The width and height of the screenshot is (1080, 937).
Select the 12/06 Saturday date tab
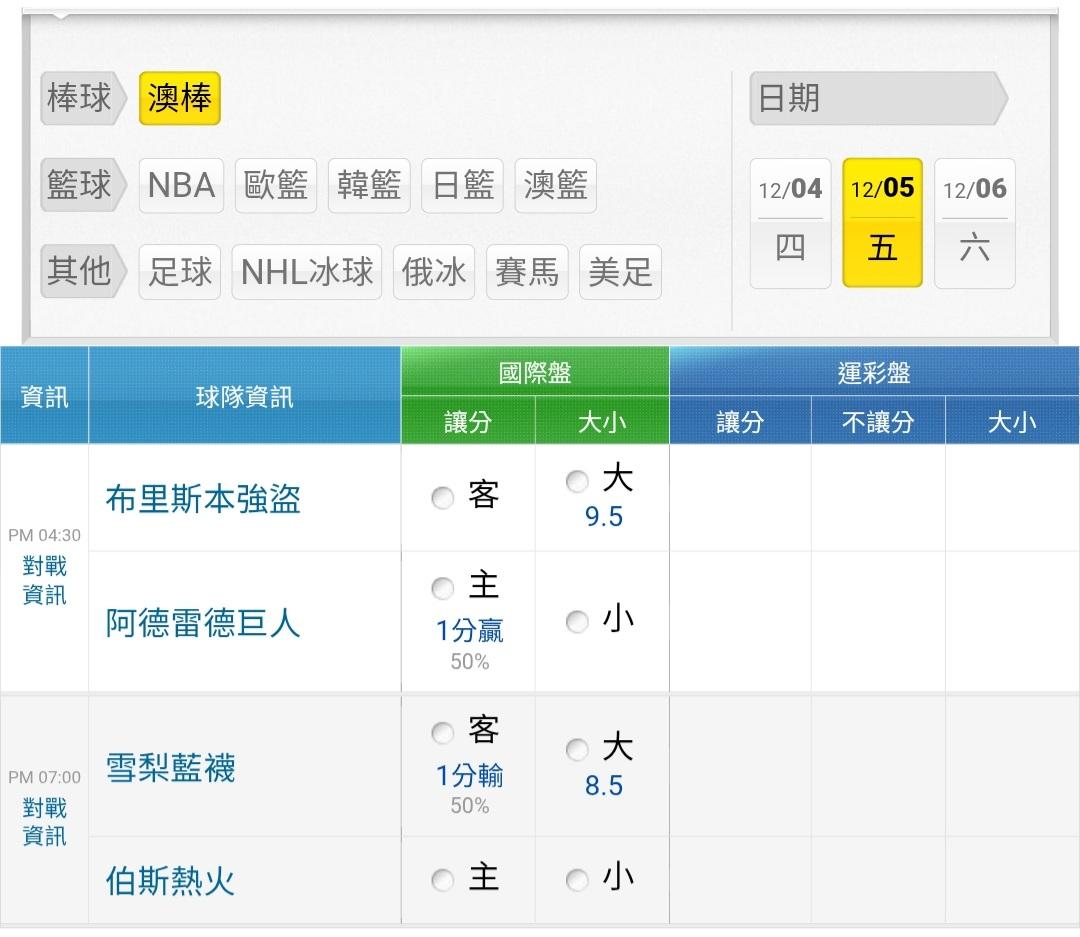(x=974, y=223)
